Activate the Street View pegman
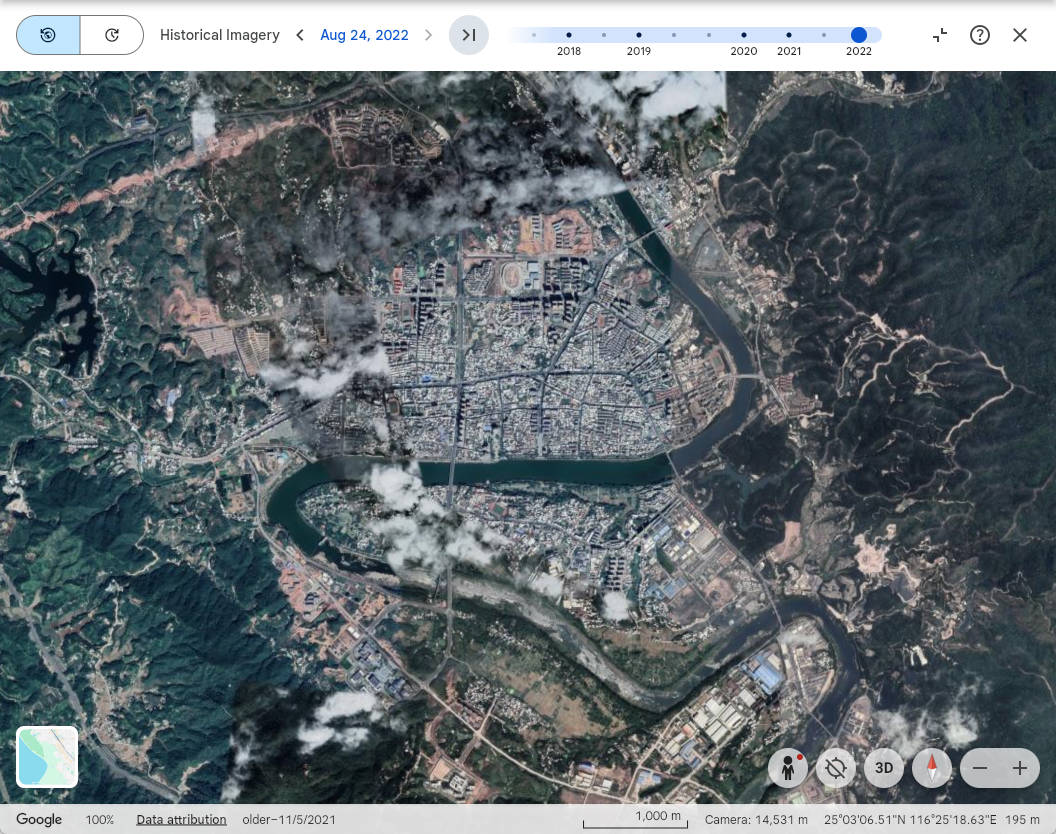 tap(788, 768)
